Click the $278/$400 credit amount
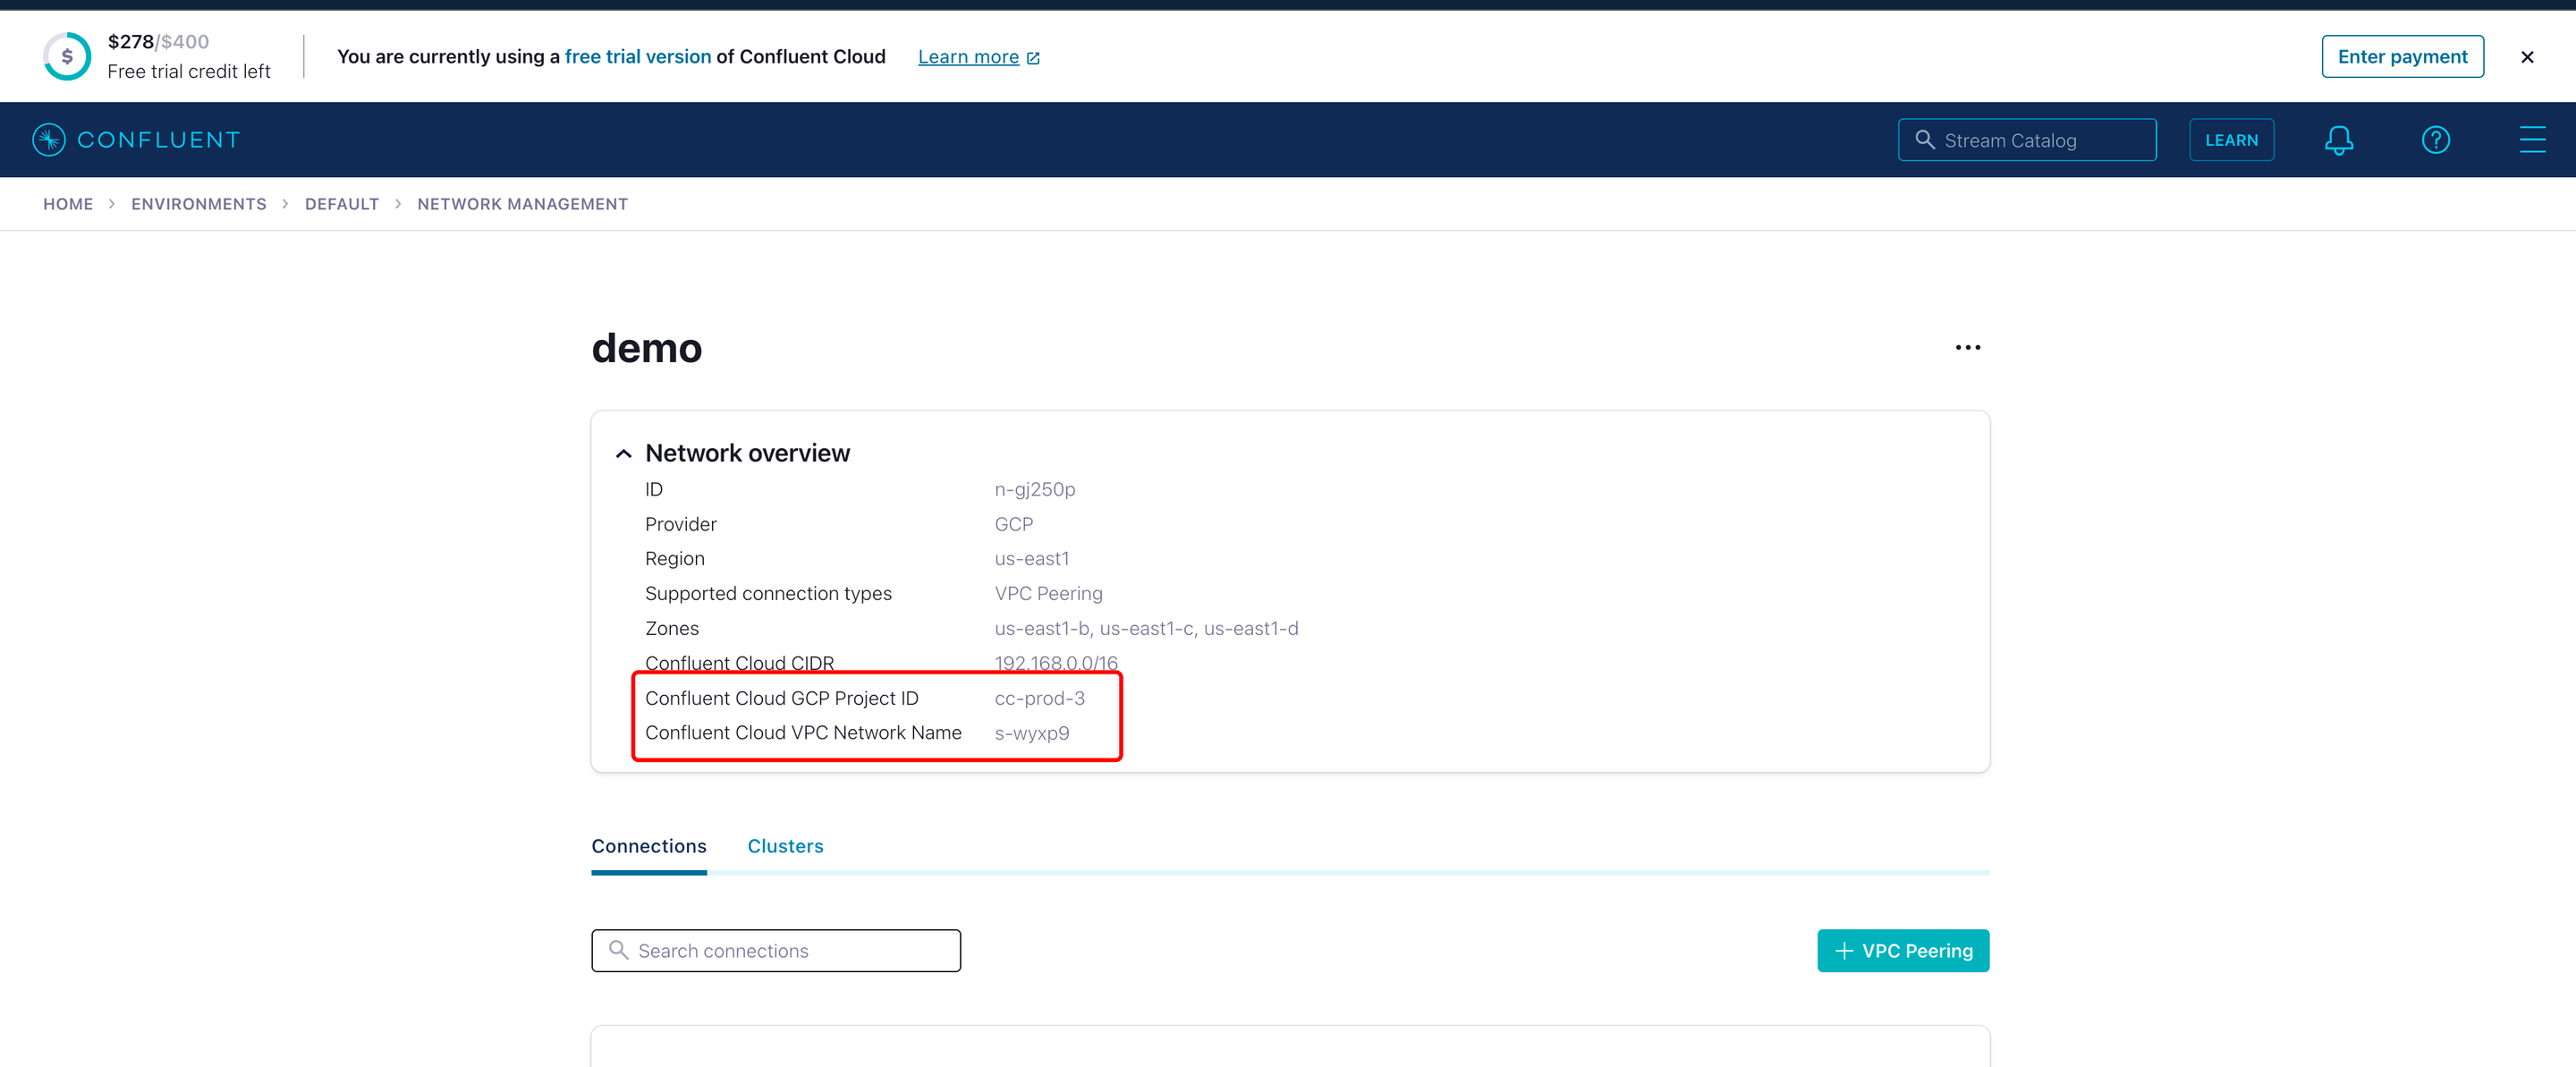 (158, 42)
